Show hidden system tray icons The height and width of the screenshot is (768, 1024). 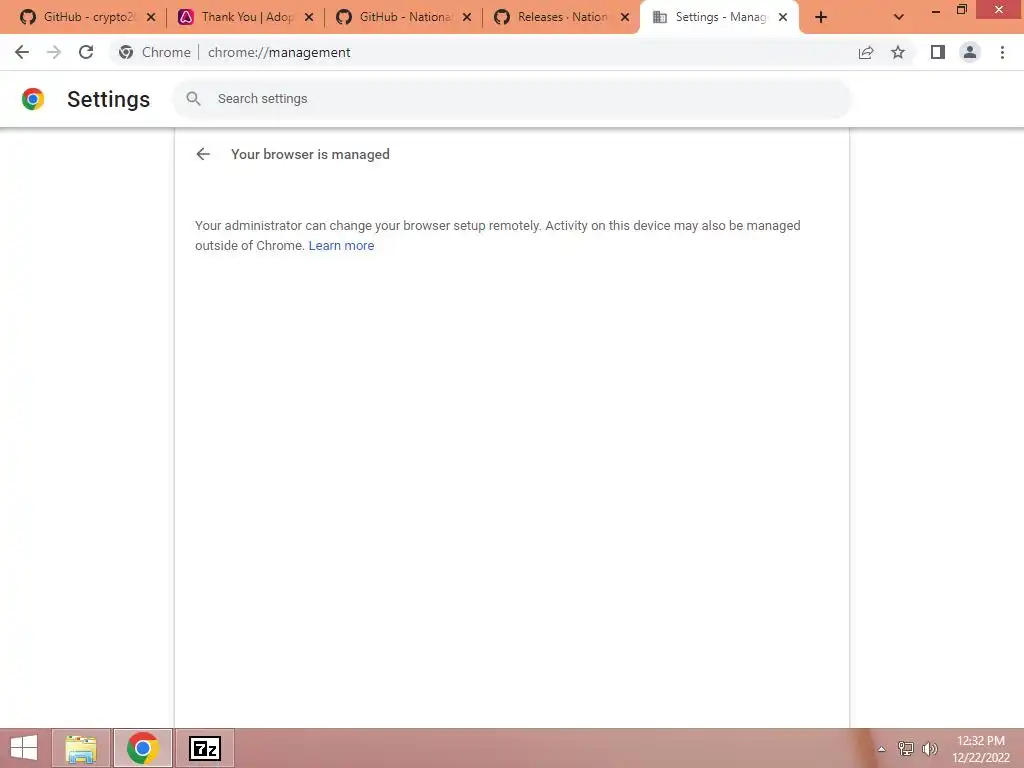[x=881, y=749]
